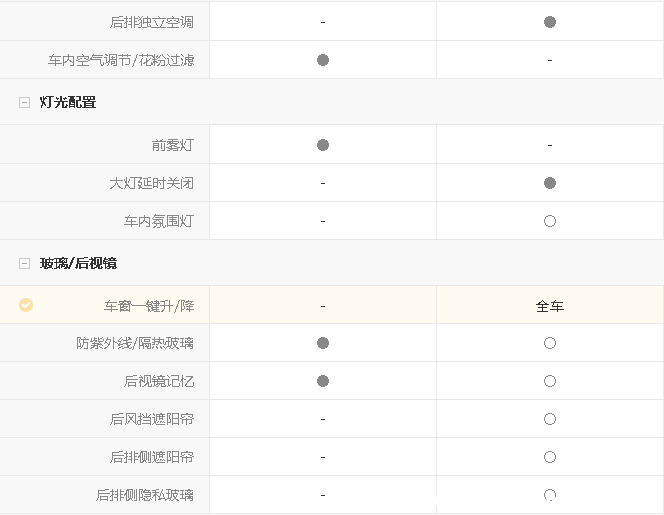The height and width of the screenshot is (515, 664).
Task: Click hollow circle for 车内氛围灯
Action: pyautogui.click(x=550, y=221)
